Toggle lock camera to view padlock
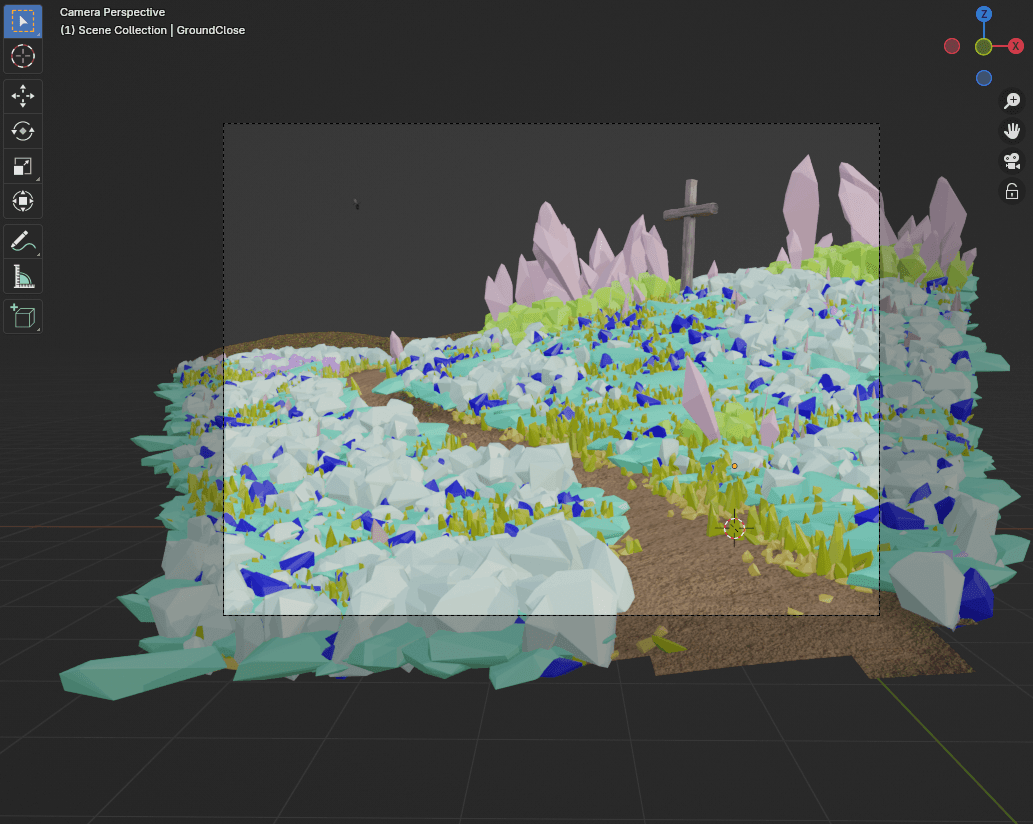1033x824 pixels. (x=1012, y=192)
